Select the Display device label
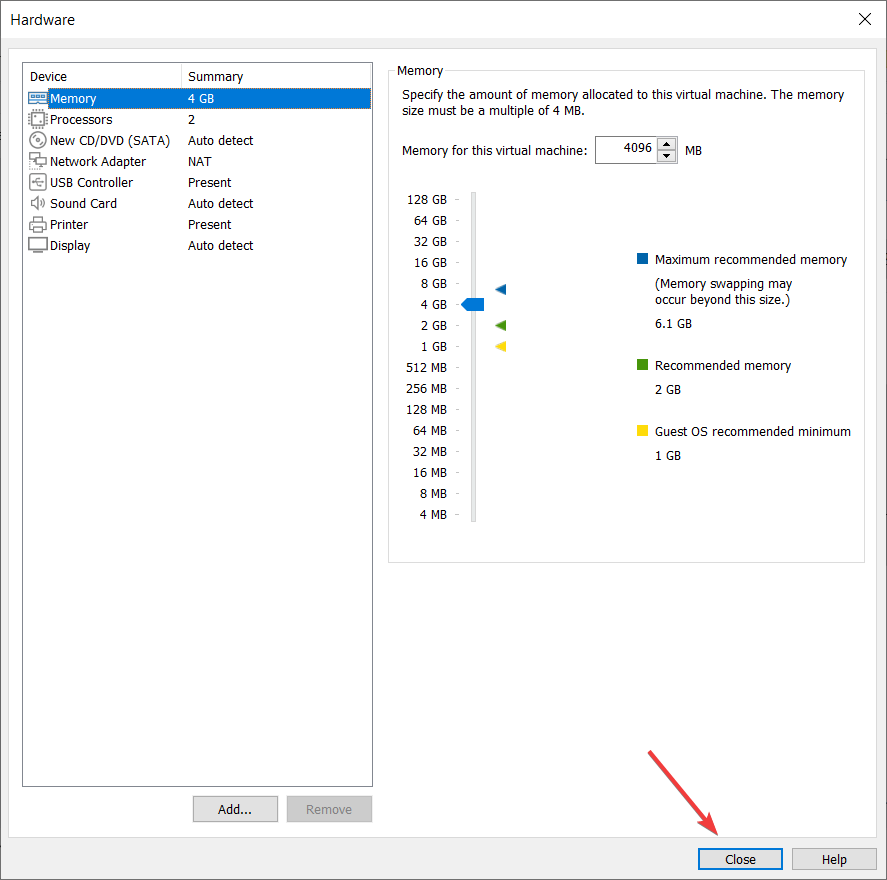Screen dimensions: 887x880 [x=70, y=245]
